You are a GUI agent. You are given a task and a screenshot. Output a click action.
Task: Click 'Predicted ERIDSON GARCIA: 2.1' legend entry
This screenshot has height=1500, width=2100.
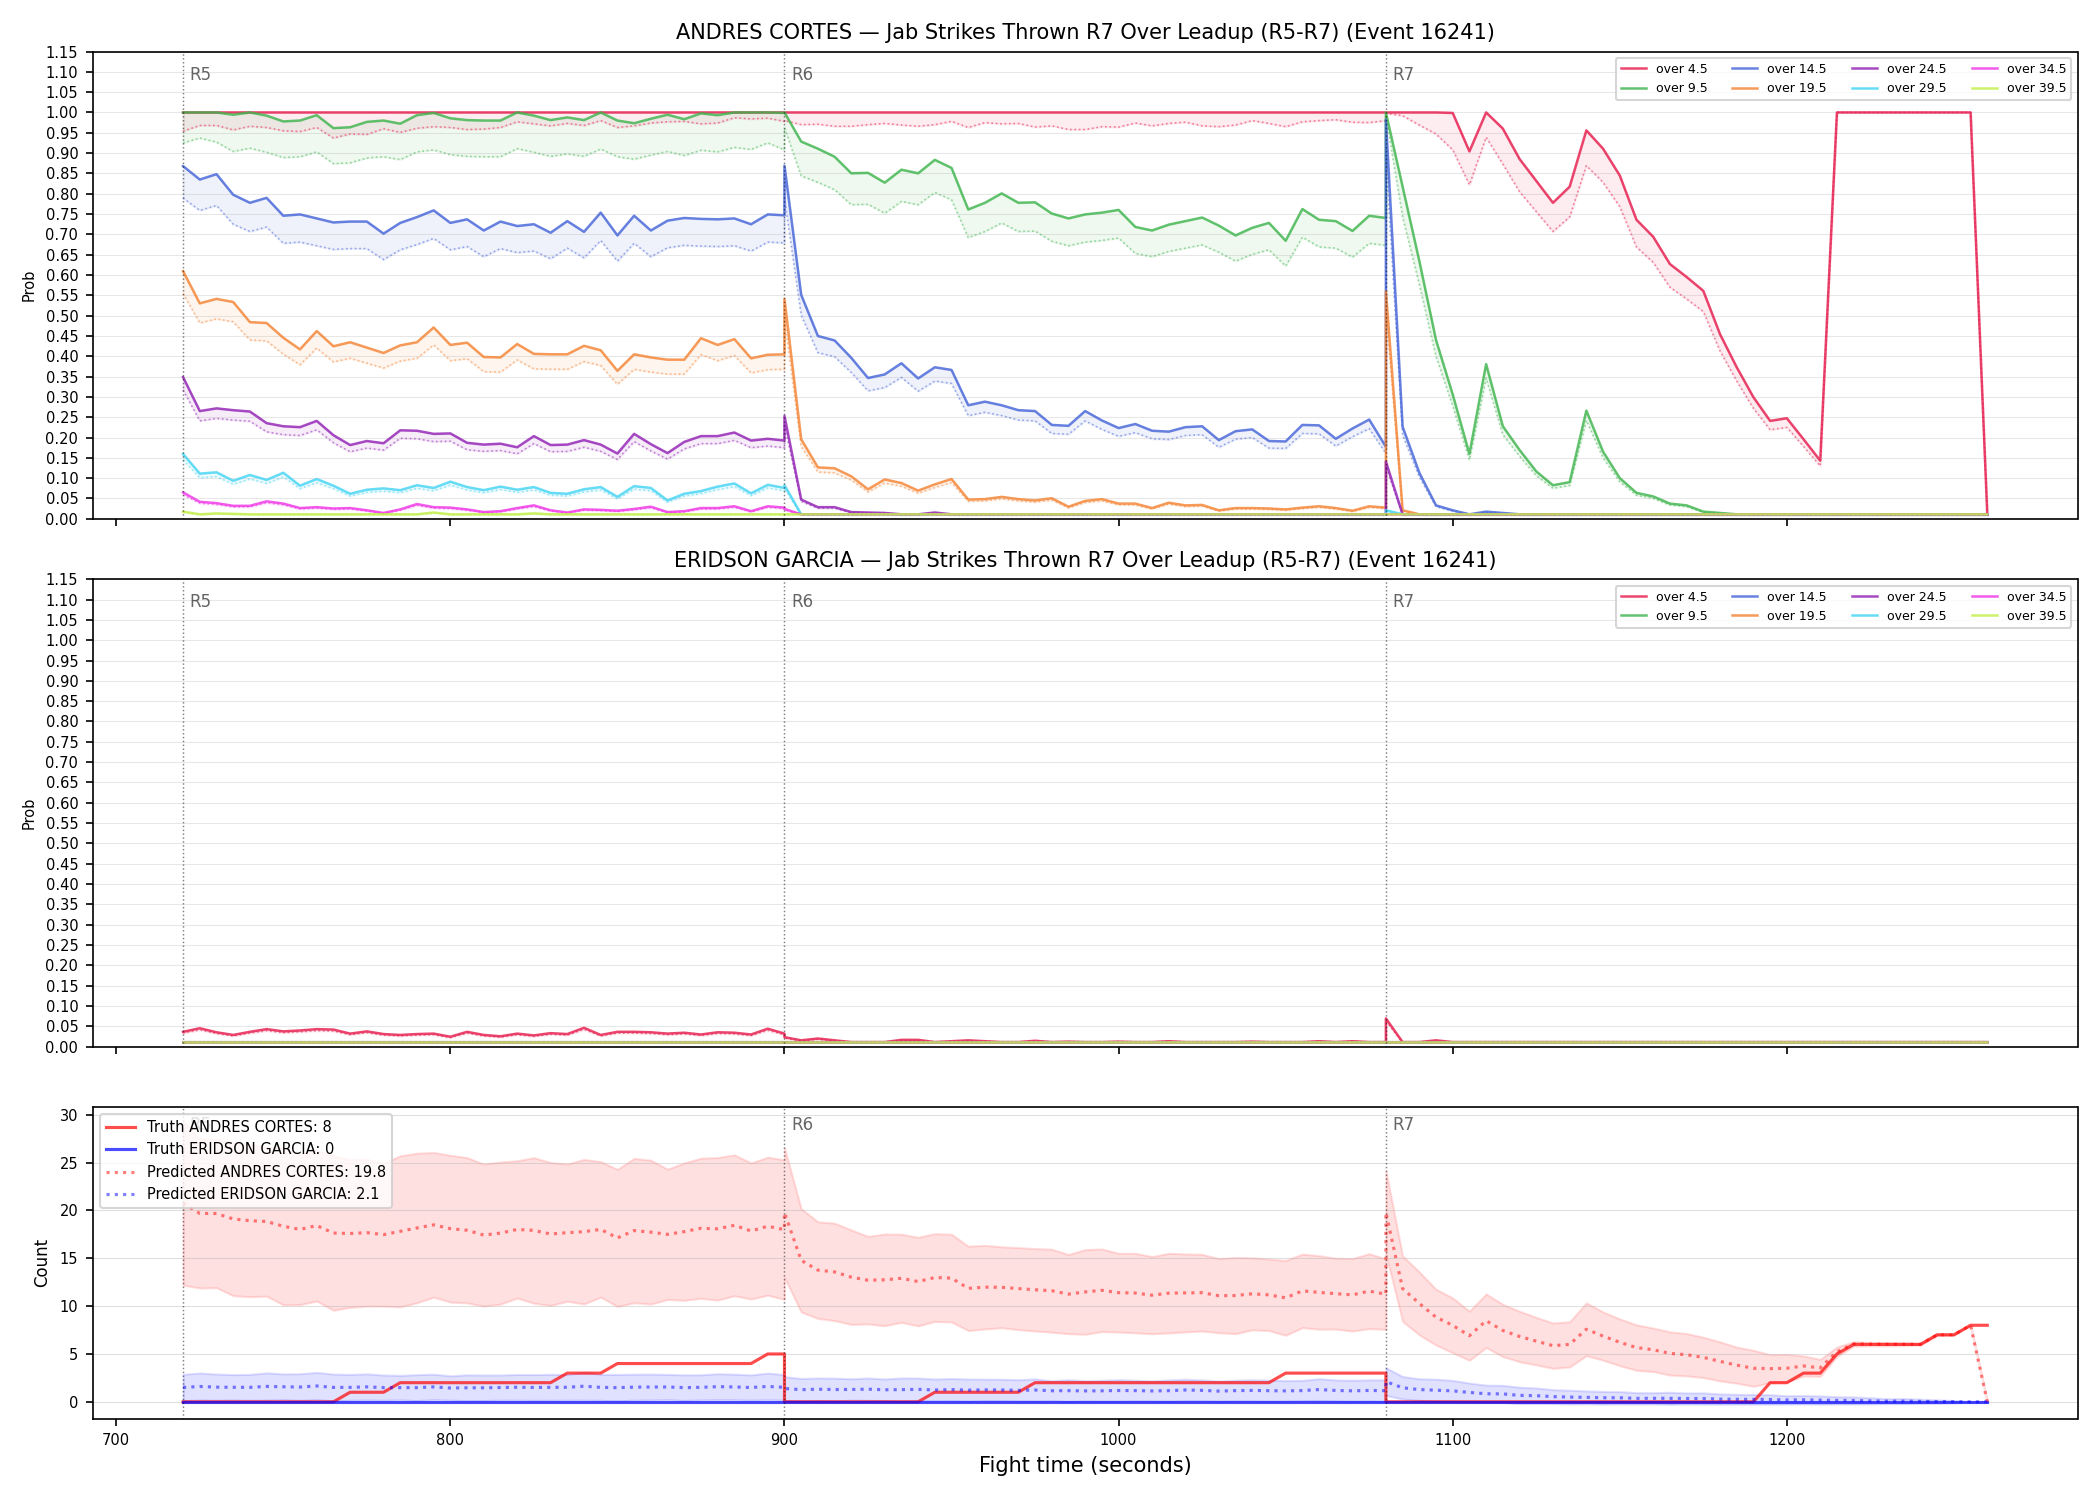[x=242, y=1194]
